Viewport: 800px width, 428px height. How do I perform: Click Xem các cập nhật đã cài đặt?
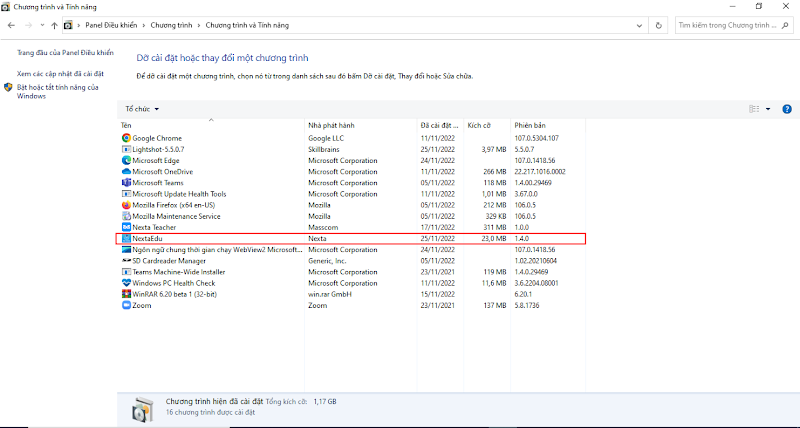[x=60, y=73]
